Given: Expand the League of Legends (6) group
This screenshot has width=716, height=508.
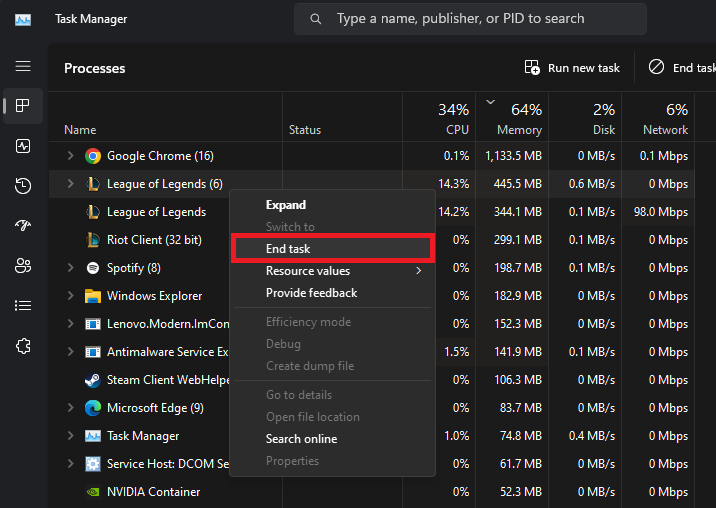Looking at the screenshot, I should (70, 184).
